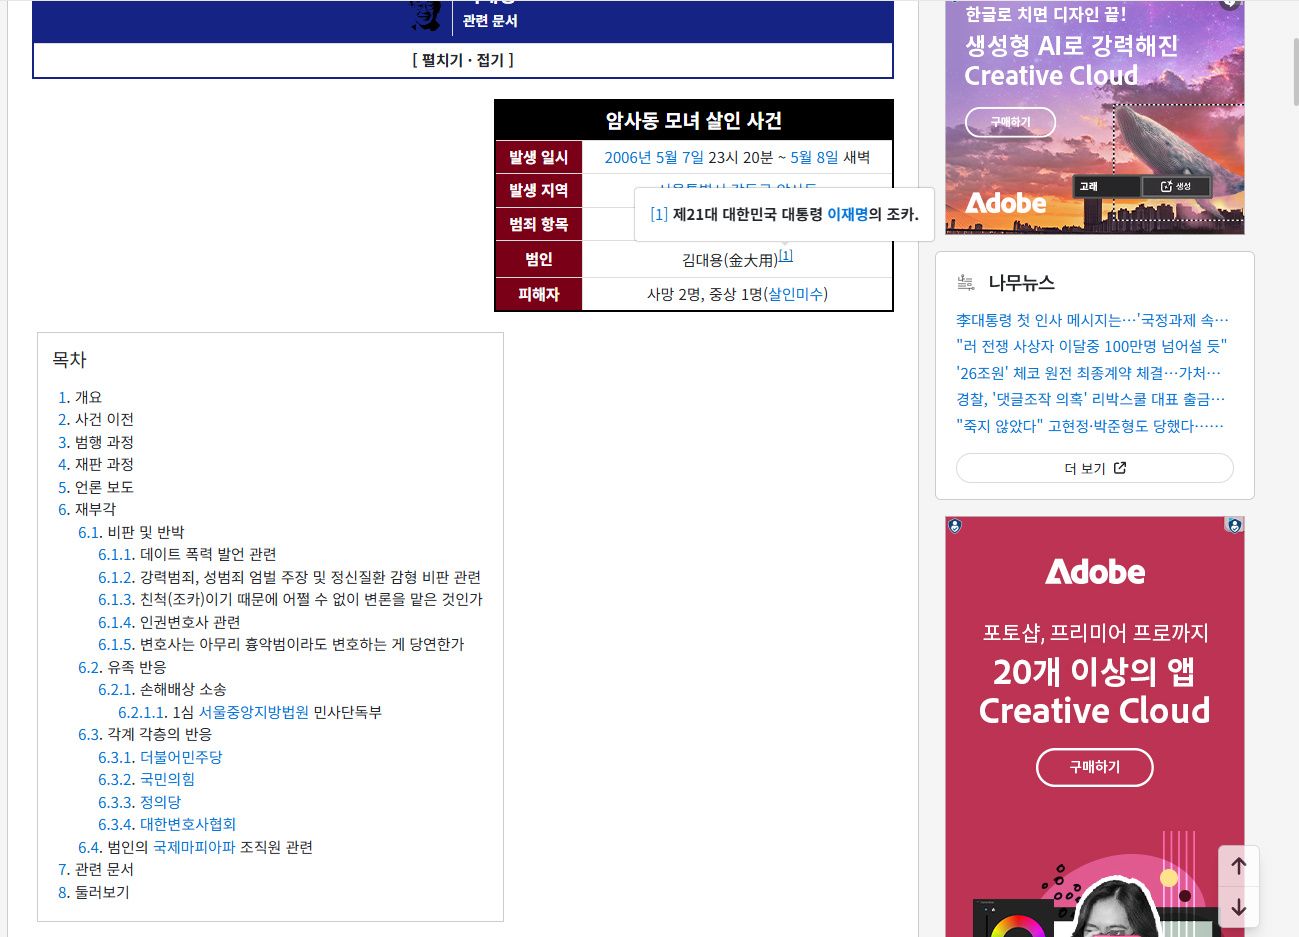Image resolution: width=1299 pixels, height=937 pixels.
Task: Jump to section number 6.2.1.1.
Action: click(142, 712)
